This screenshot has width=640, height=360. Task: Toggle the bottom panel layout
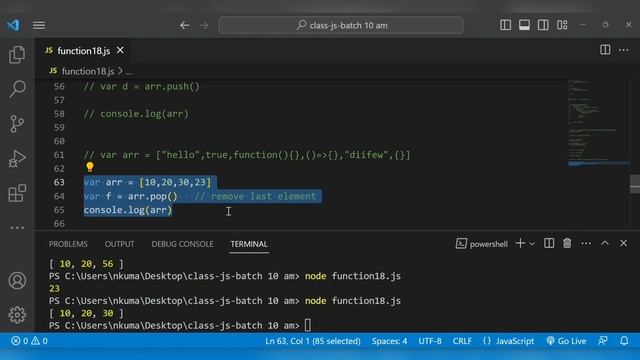pyautogui.click(x=524, y=25)
